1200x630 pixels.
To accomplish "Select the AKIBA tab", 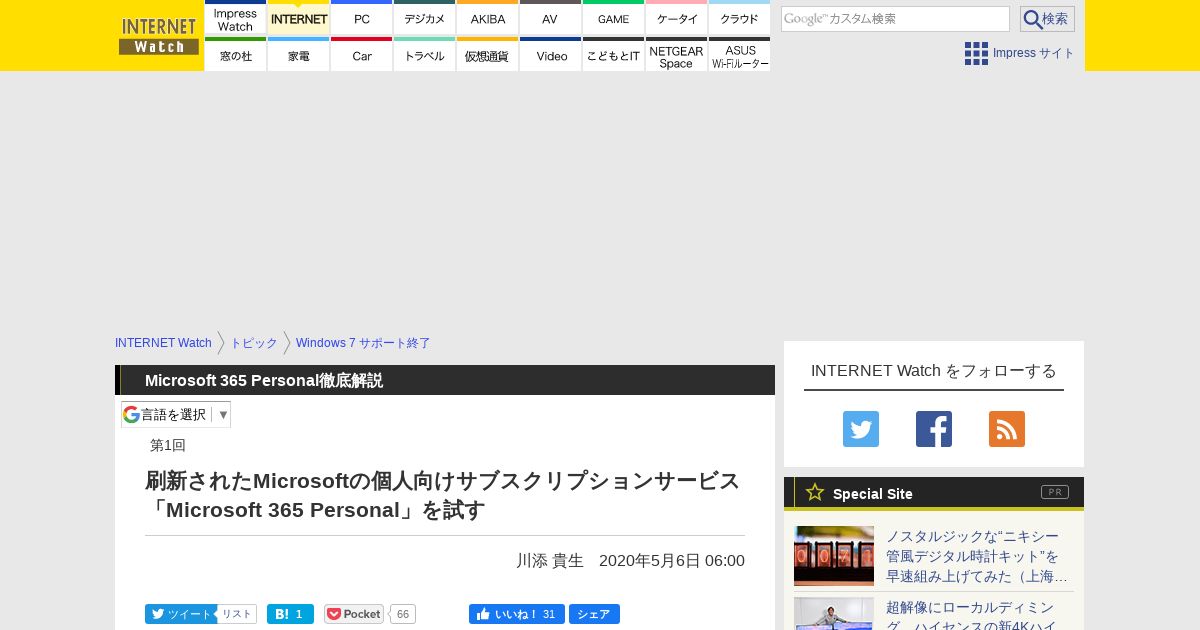I will [487, 18].
